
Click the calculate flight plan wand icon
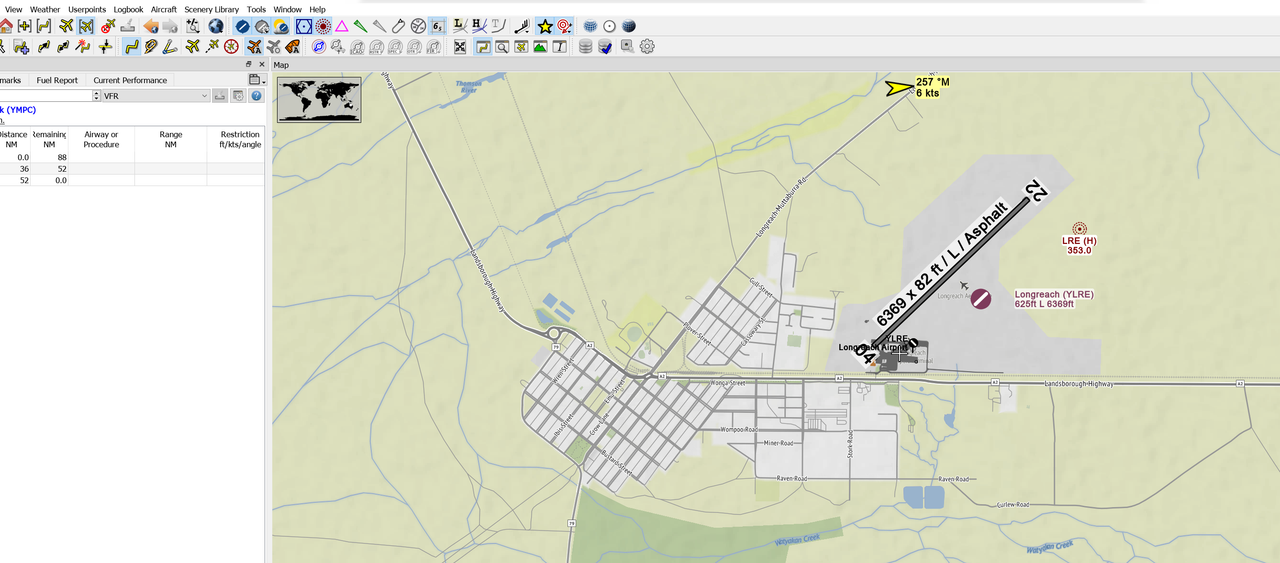click(83, 47)
